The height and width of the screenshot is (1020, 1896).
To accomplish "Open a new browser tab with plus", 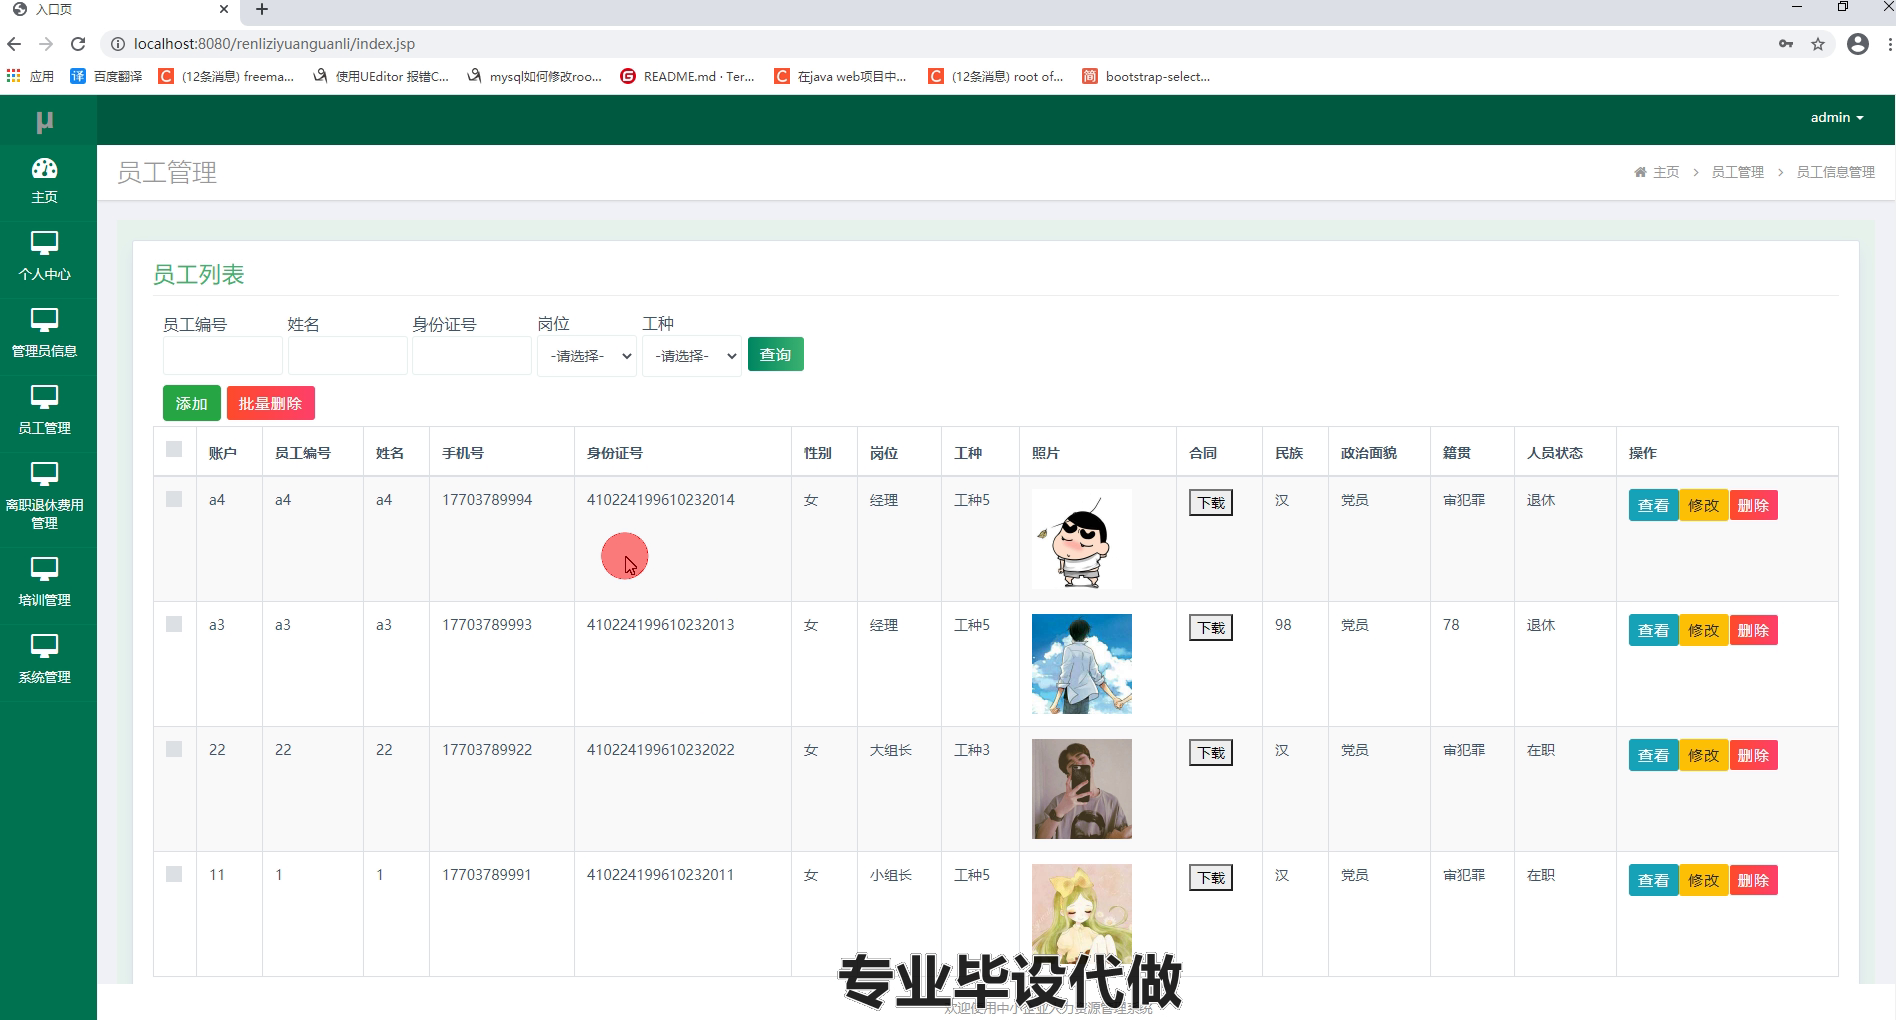I will click(x=262, y=10).
